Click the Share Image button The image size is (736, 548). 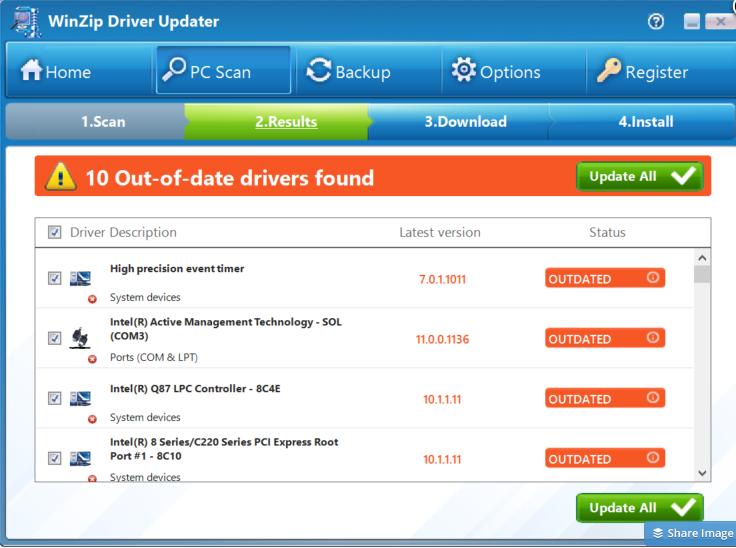(x=692, y=533)
